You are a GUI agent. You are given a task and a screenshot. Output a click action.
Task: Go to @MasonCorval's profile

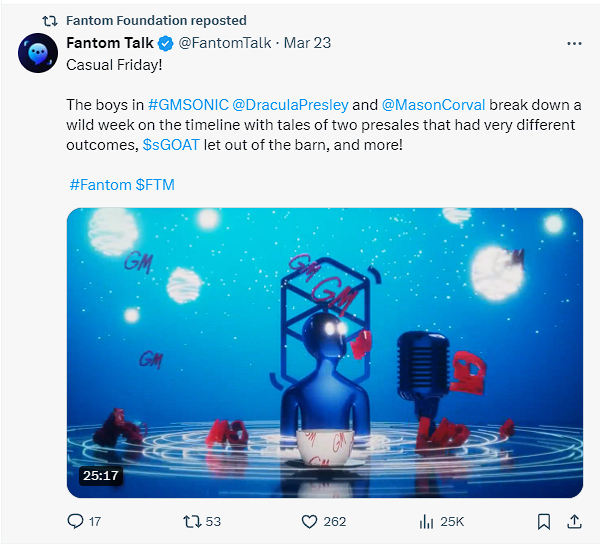click(433, 104)
